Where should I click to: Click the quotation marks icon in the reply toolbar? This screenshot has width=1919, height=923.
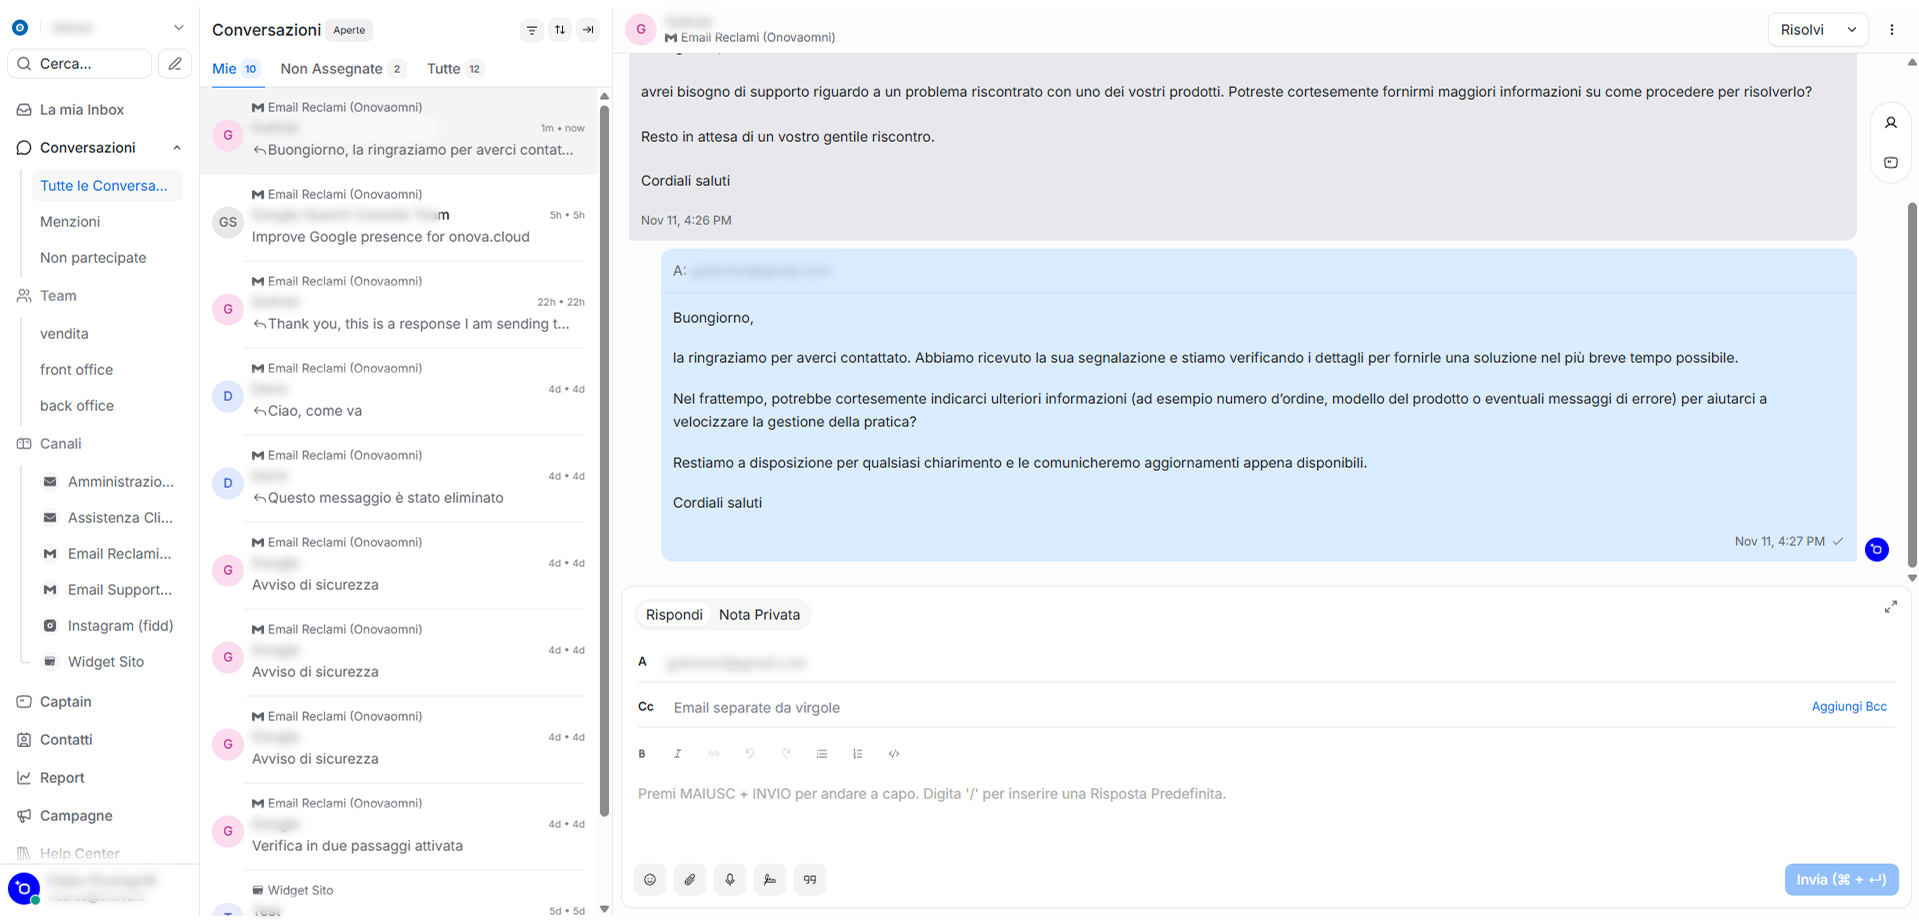click(810, 880)
